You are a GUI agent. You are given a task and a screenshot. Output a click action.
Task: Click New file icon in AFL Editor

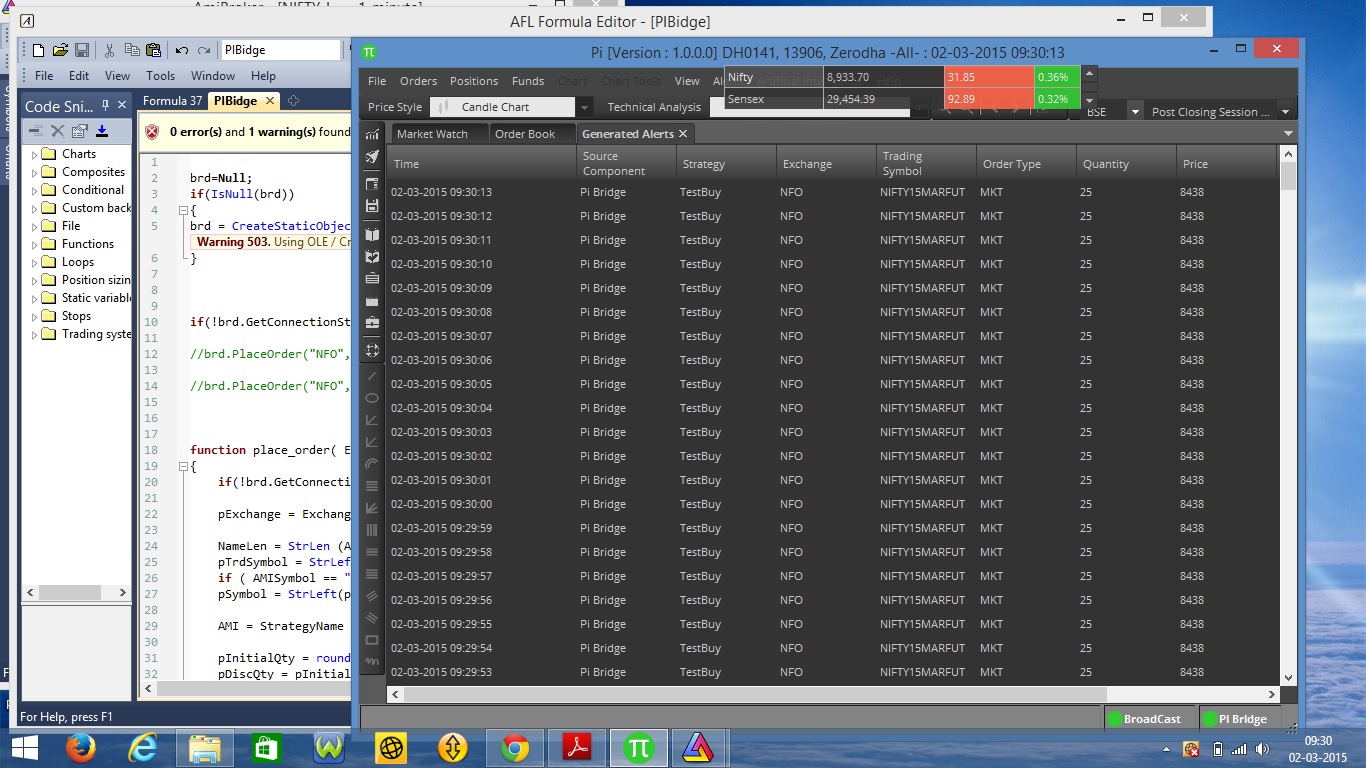pyautogui.click(x=38, y=50)
